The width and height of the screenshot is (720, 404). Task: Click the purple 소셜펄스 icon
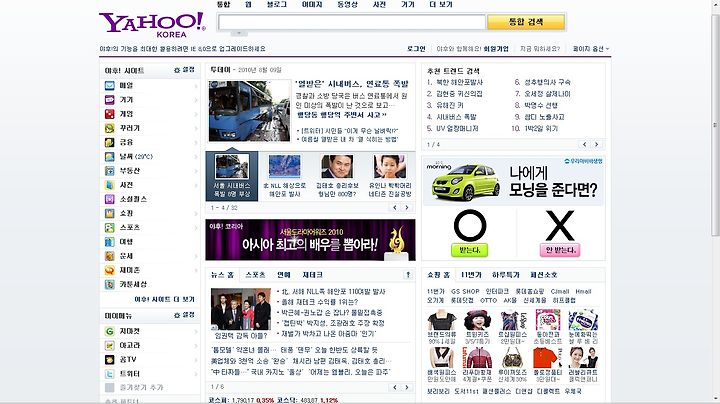coord(110,199)
